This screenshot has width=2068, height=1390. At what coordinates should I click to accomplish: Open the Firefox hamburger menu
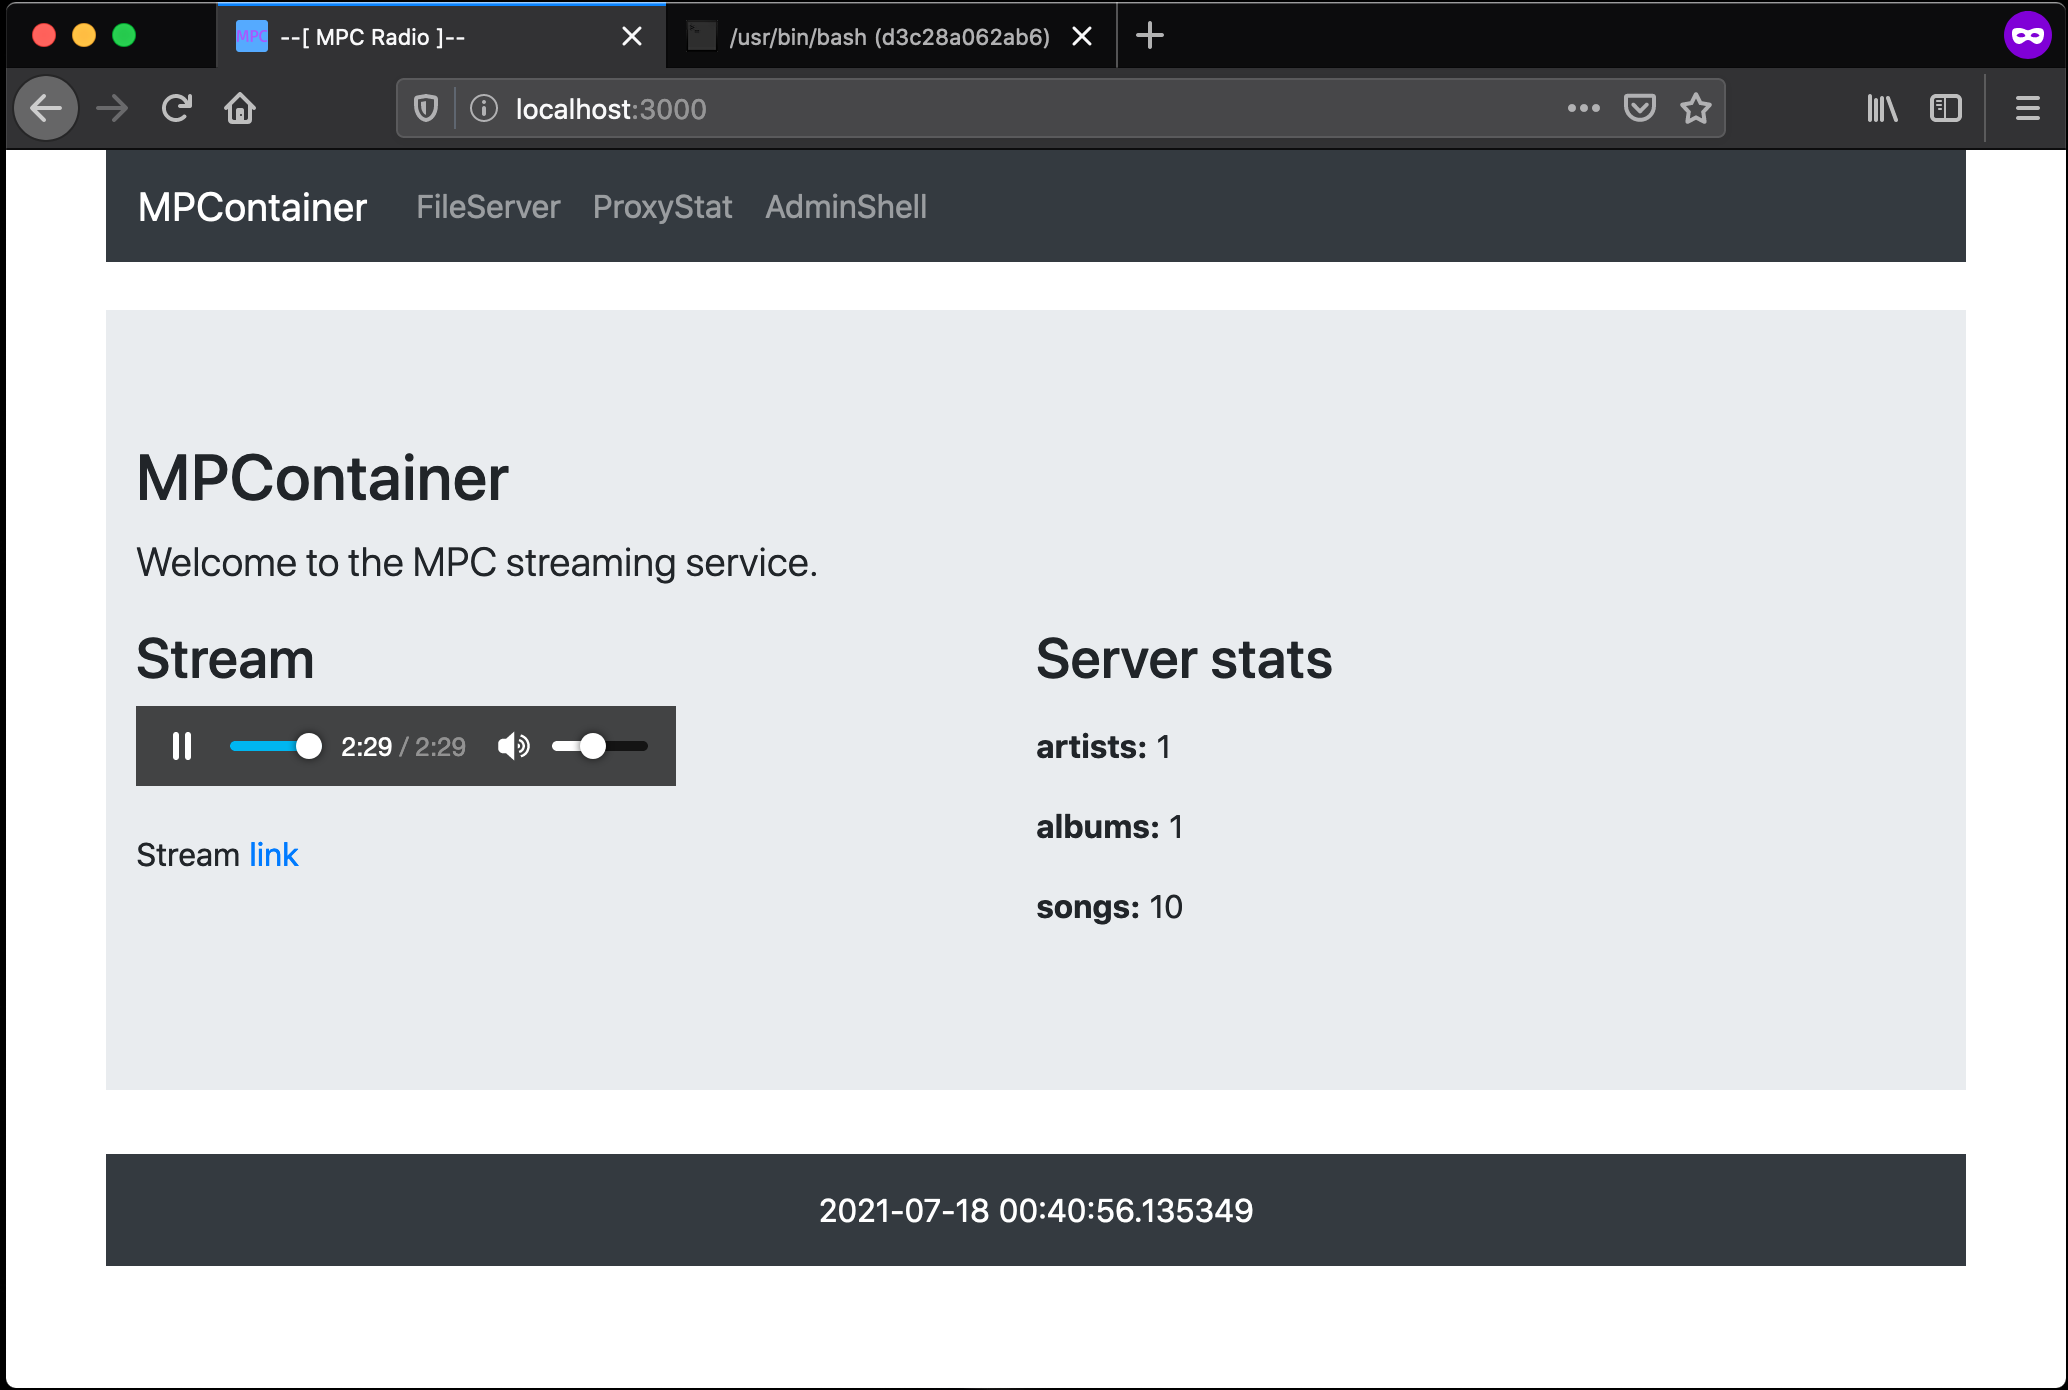[2027, 108]
